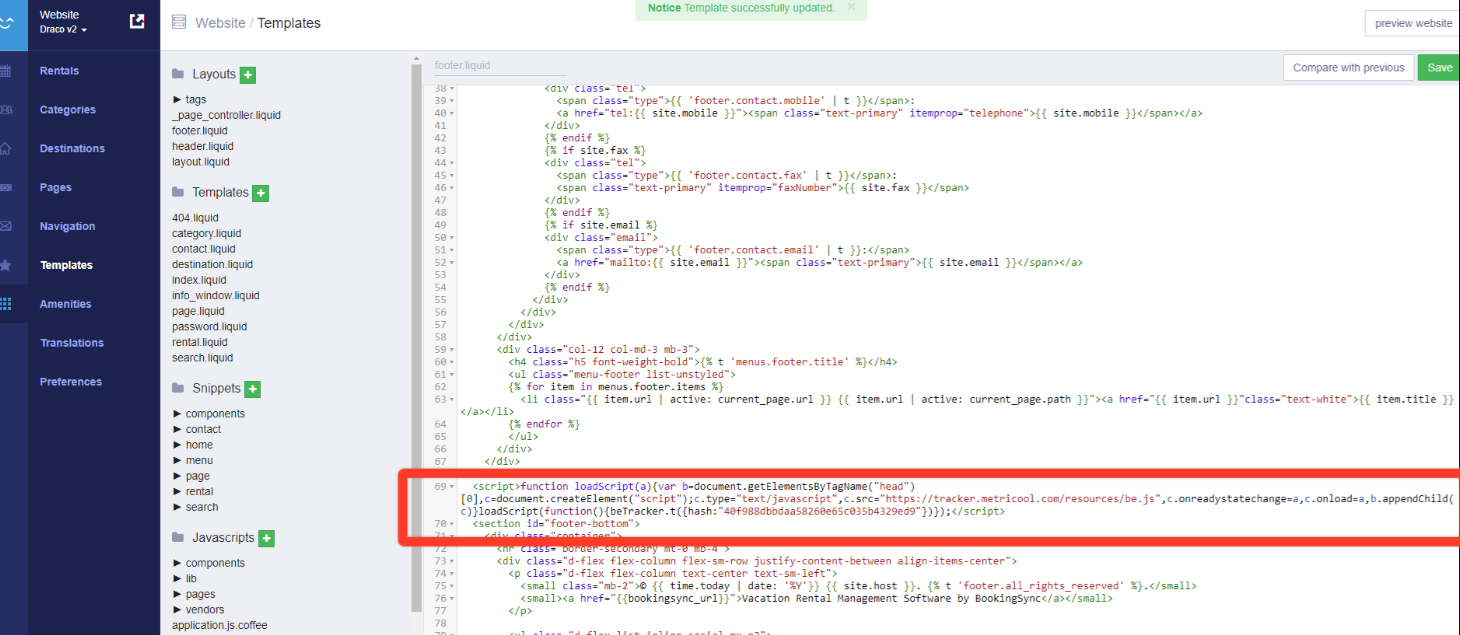
Task: Click the plus icon beside Javascripts
Action: coord(267,538)
